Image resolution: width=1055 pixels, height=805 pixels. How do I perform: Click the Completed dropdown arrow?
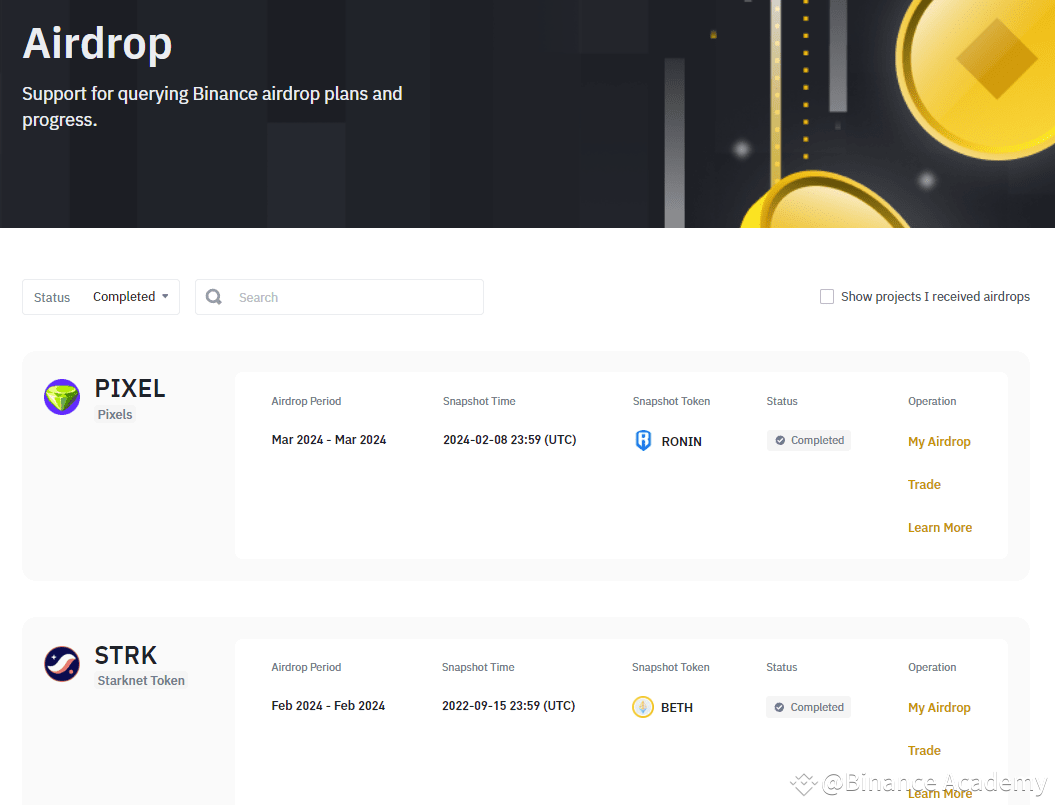[165, 296]
